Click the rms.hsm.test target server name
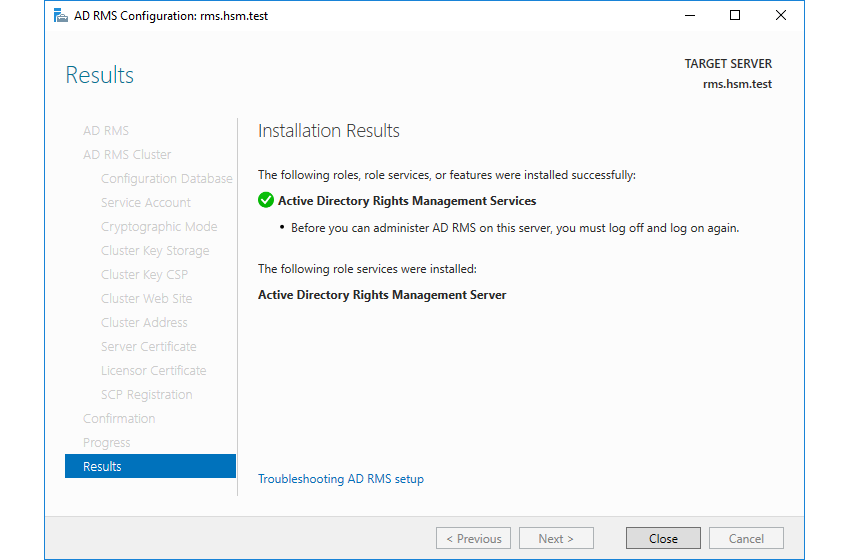Screen dimensions: 850x560 pyautogui.click(x=737, y=84)
